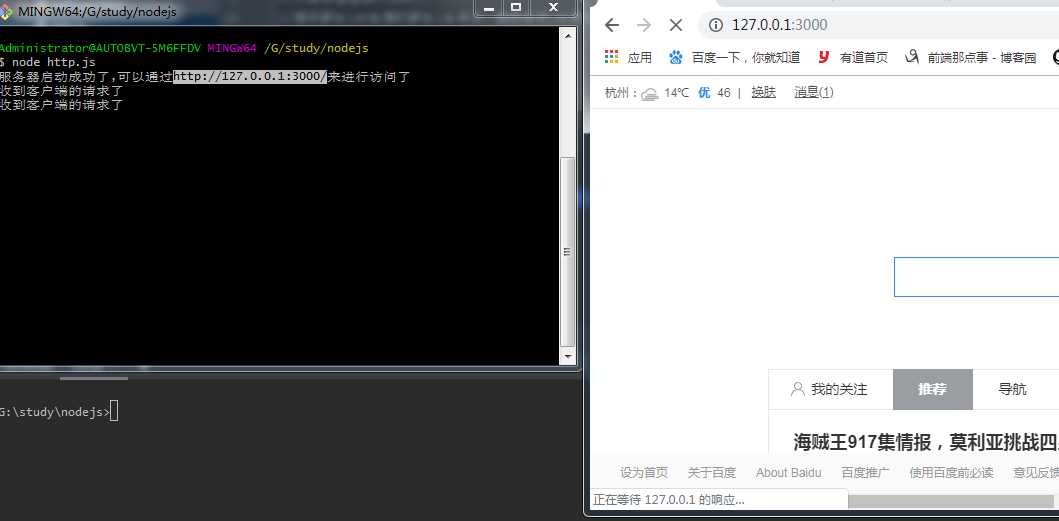Screen dimensions: 1059x521
Task: Click the highlighted http://127.0.0.1:3000/ text in terminal
Action: pos(250,77)
